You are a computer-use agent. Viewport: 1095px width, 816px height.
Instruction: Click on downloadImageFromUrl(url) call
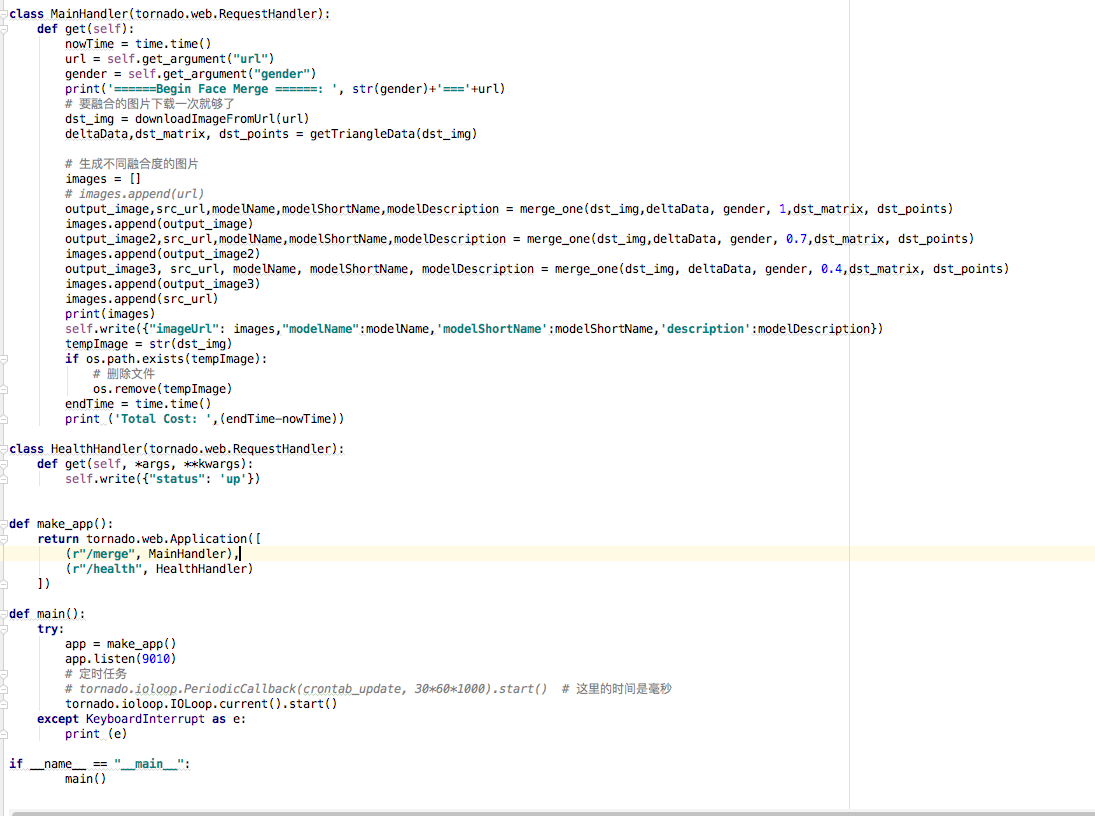click(x=222, y=119)
